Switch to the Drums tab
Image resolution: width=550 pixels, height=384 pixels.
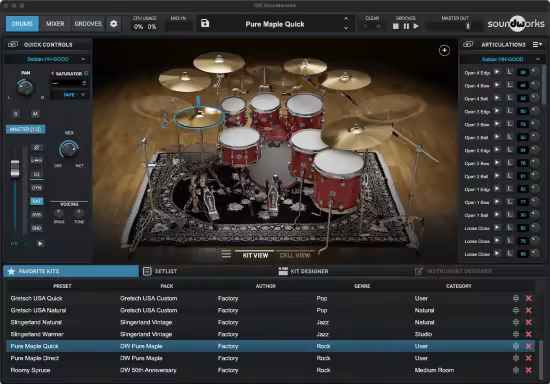click(x=22, y=24)
